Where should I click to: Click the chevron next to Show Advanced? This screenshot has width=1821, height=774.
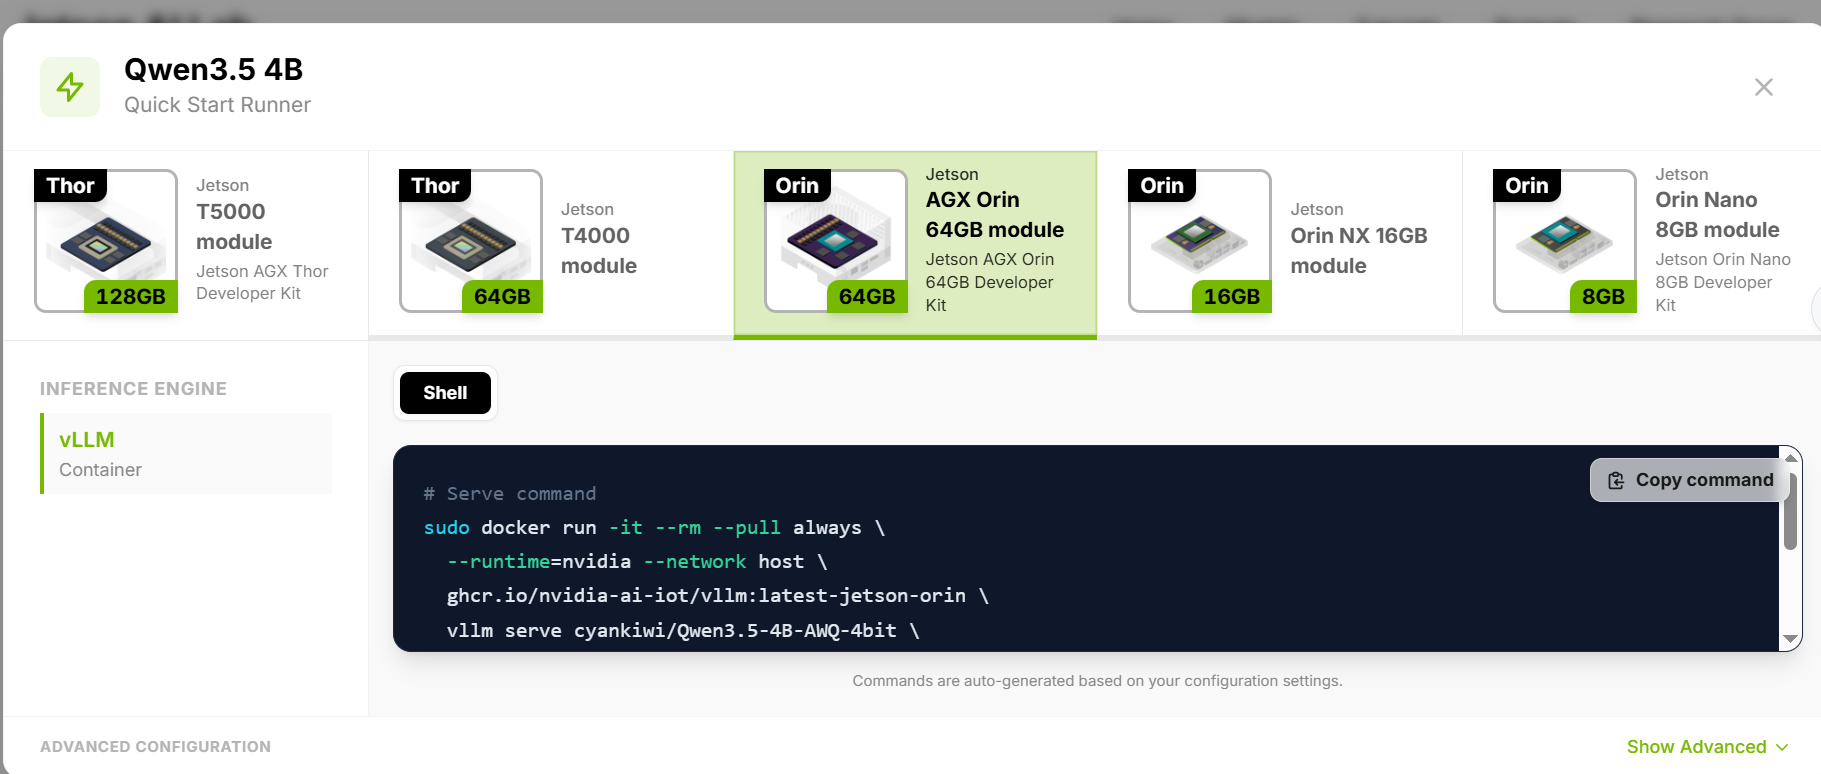point(1782,747)
